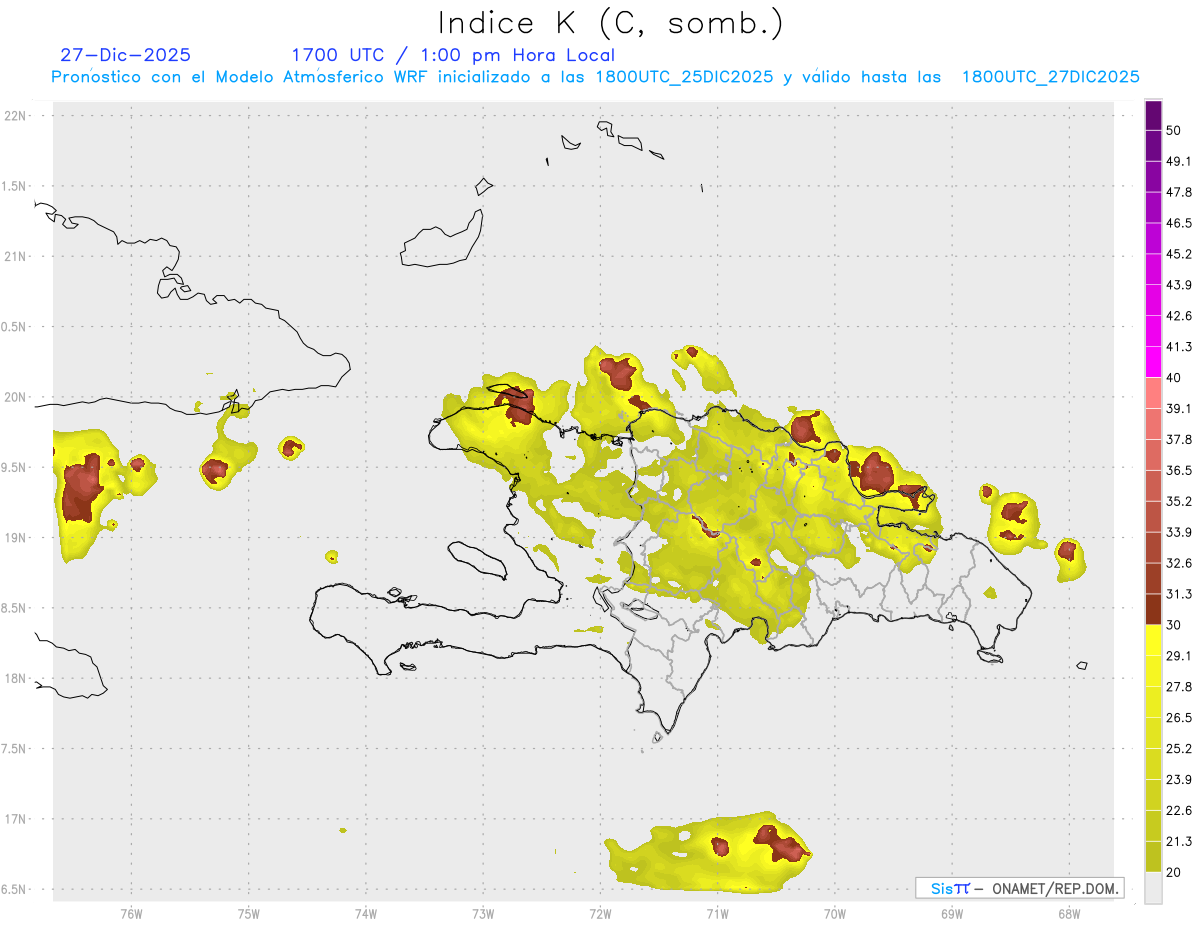
Task: Click the longitude label '75W'
Action: pos(248,914)
